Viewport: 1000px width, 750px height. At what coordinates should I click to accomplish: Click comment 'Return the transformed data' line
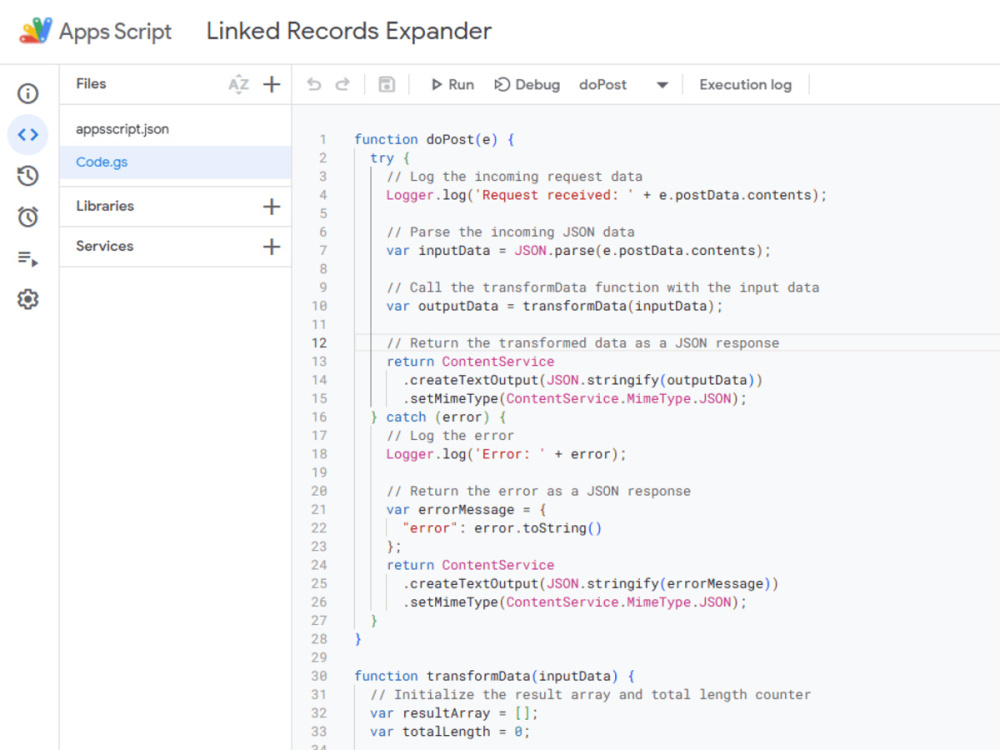(583, 343)
